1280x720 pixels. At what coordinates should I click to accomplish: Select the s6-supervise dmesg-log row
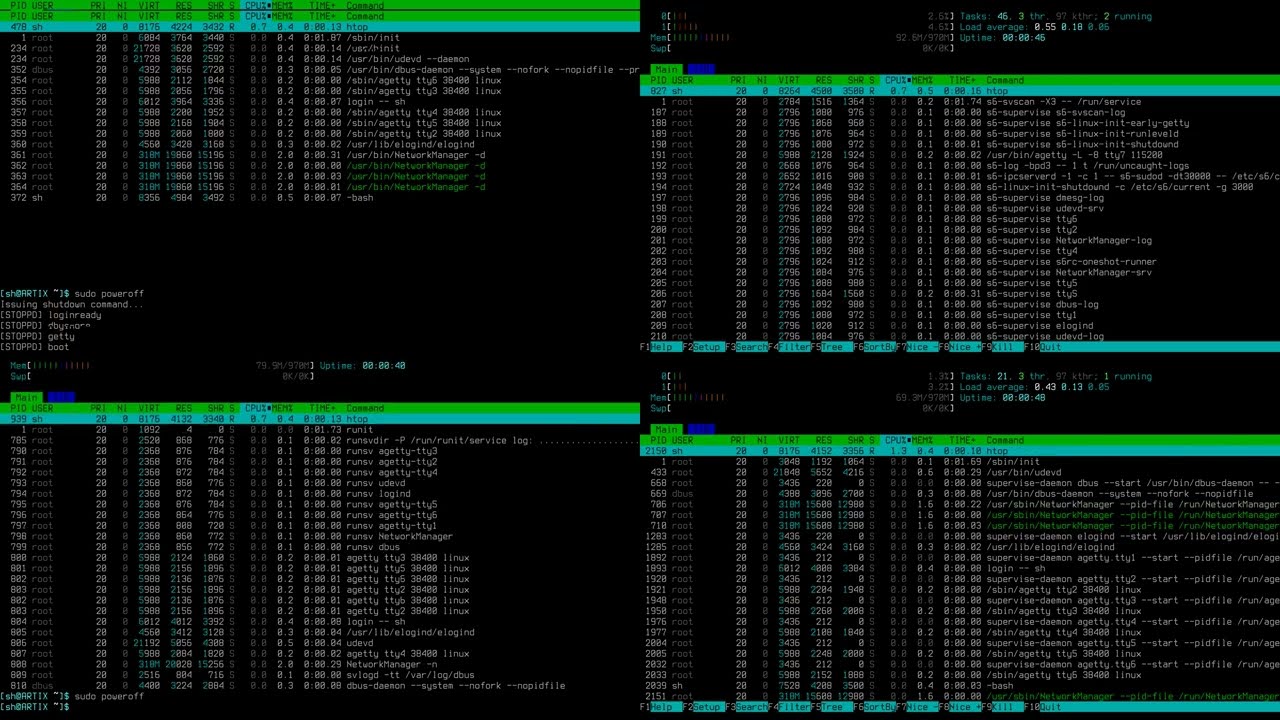(x=960, y=198)
